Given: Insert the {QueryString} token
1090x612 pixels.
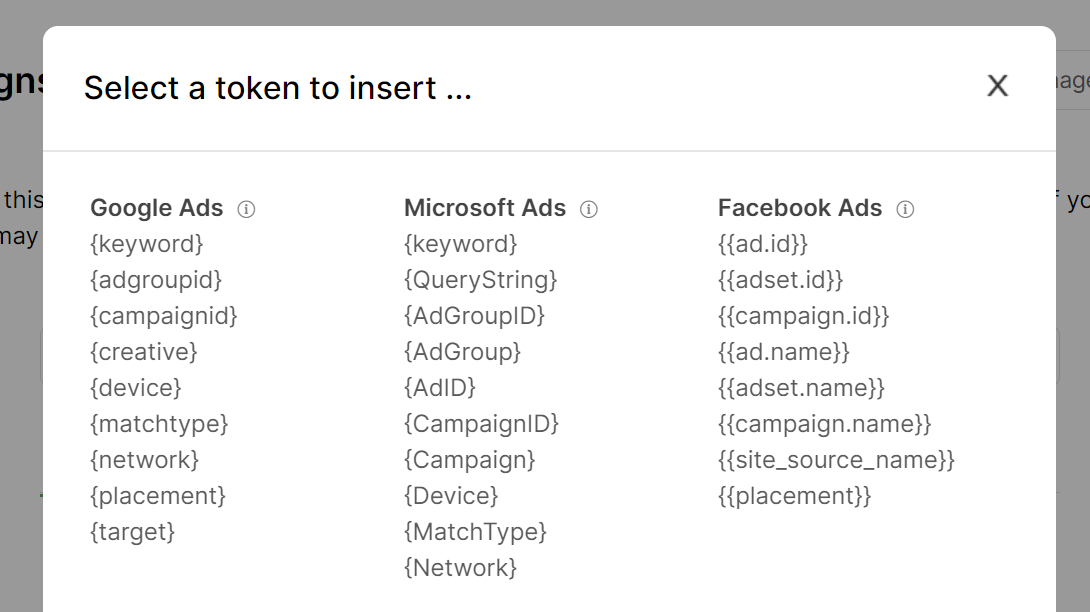Looking at the screenshot, I should click(480, 280).
